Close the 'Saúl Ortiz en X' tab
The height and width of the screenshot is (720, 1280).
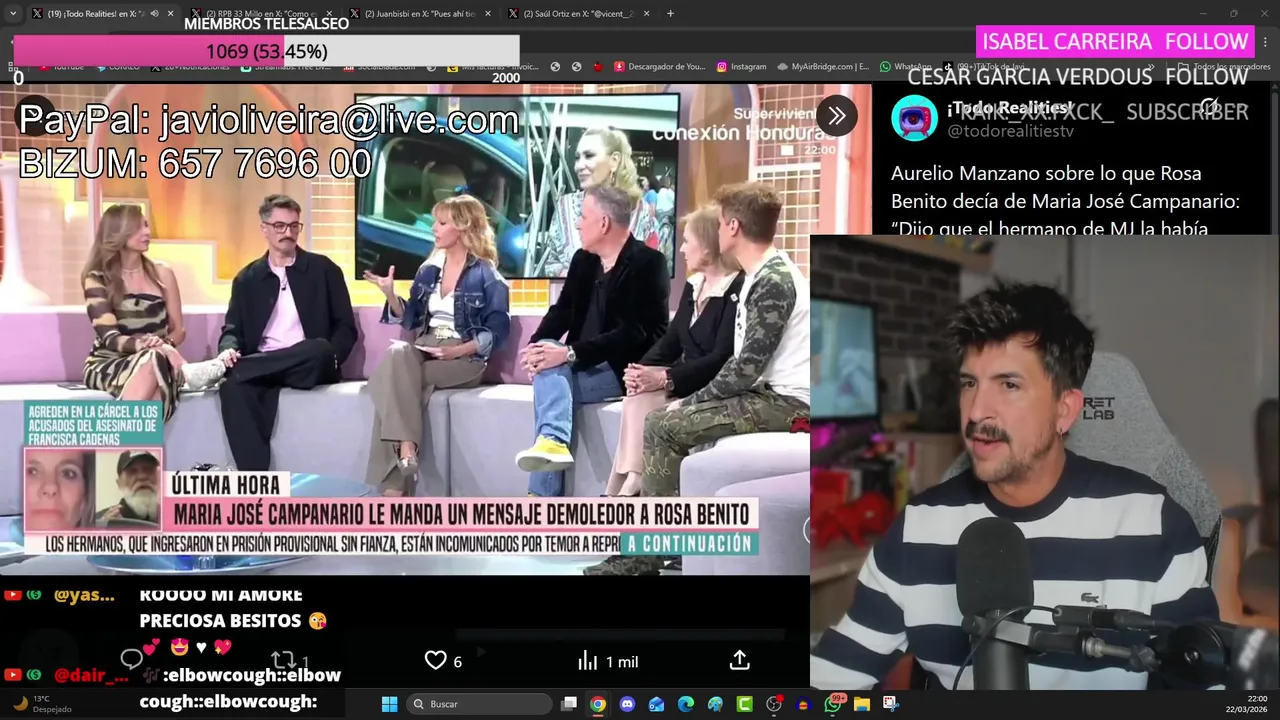click(x=647, y=14)
